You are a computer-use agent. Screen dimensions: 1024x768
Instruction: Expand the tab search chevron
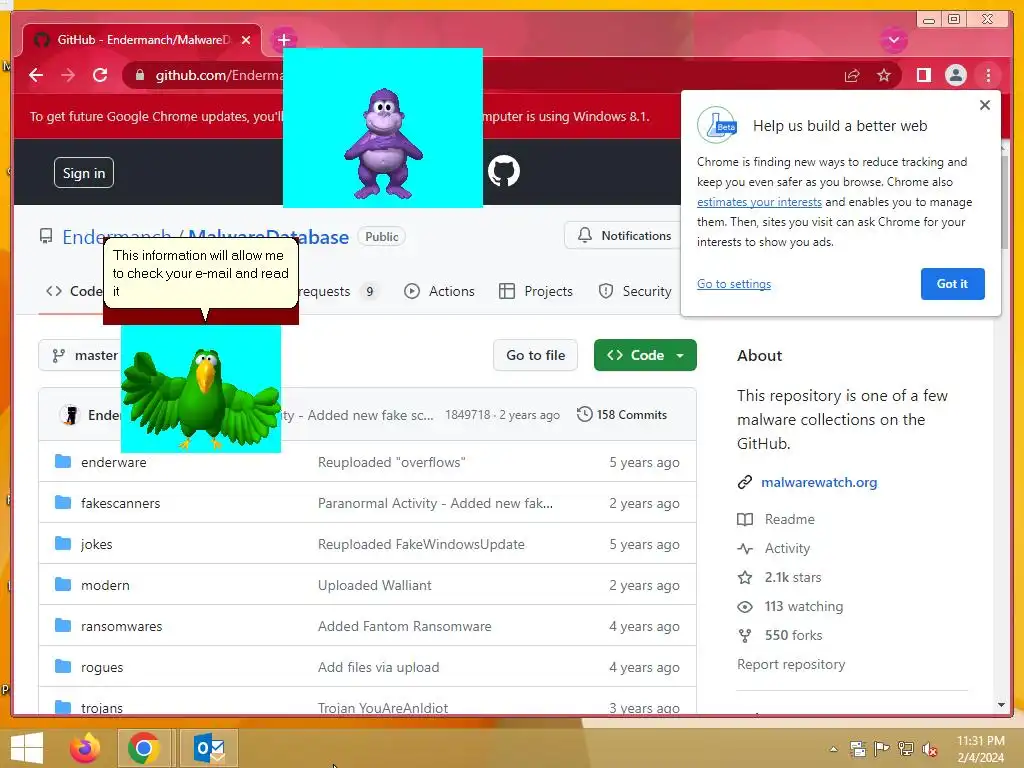[x=893, y=40]
